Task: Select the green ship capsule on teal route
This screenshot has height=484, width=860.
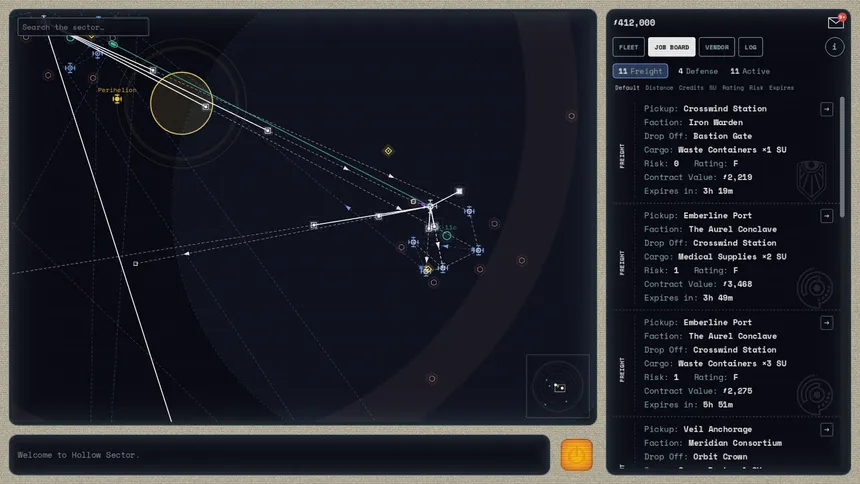Action: point(113,44)
